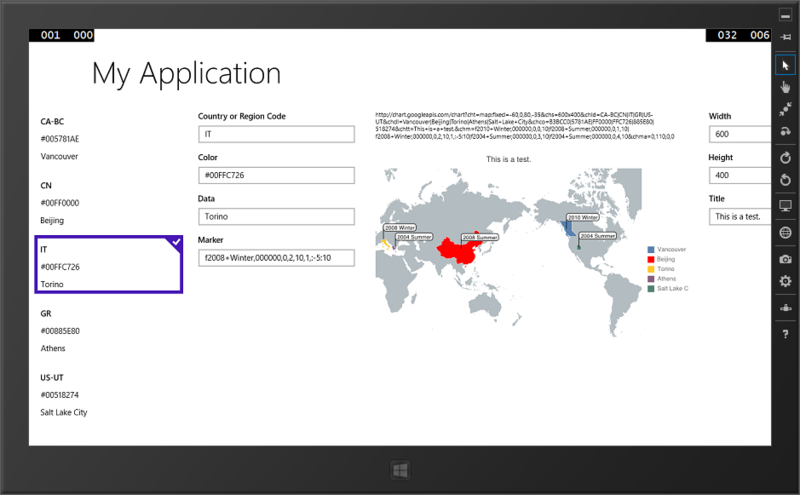Open set location globe icon
This screenshot has height=495, width=800.
point(785,233)
